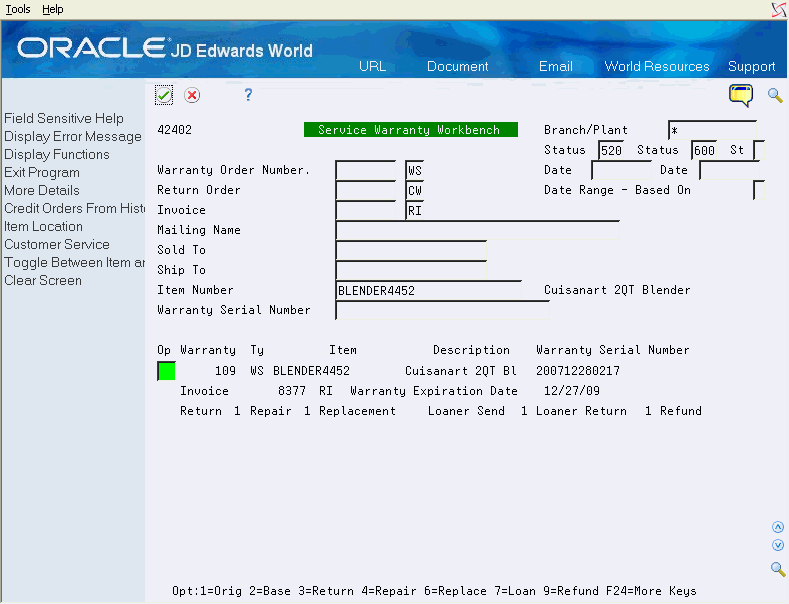Click serial number 200712280217
The image size is (789, 604).
[578, 371]
